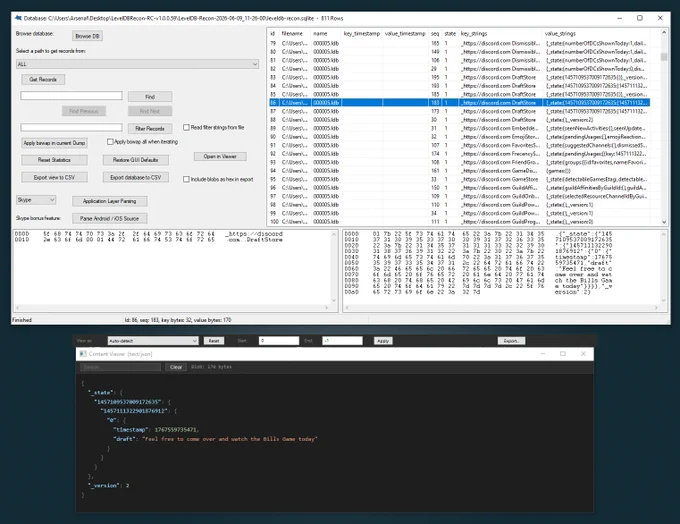The width and height of the screenshot is (680, 524).
Task: Click Application Layer Parsing button
Action: pos(110,201)
